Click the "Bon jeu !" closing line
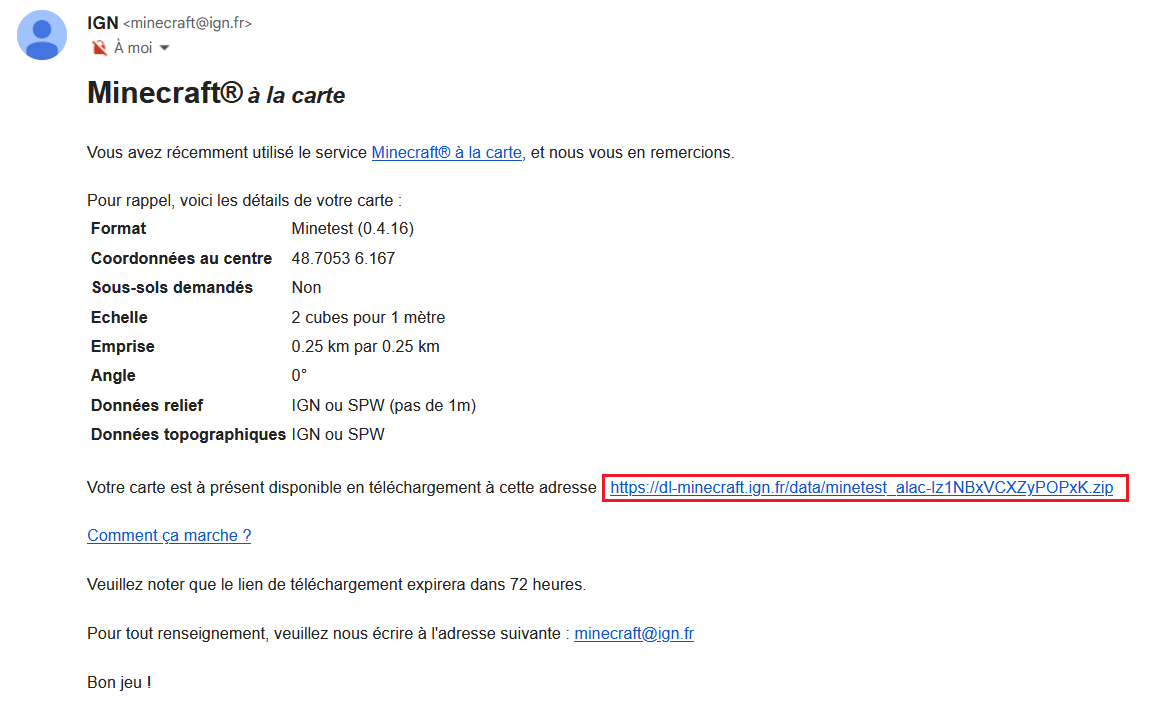Screen dimensions: 1155x723 coord(119,683)
